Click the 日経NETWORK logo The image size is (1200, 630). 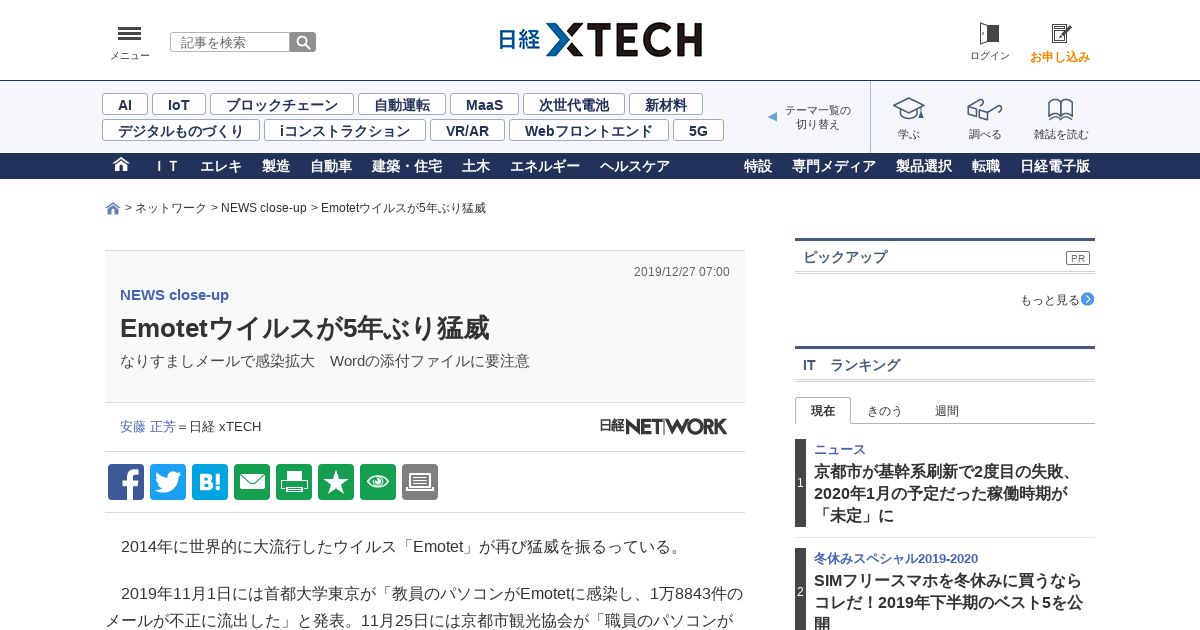click(663, 426)
